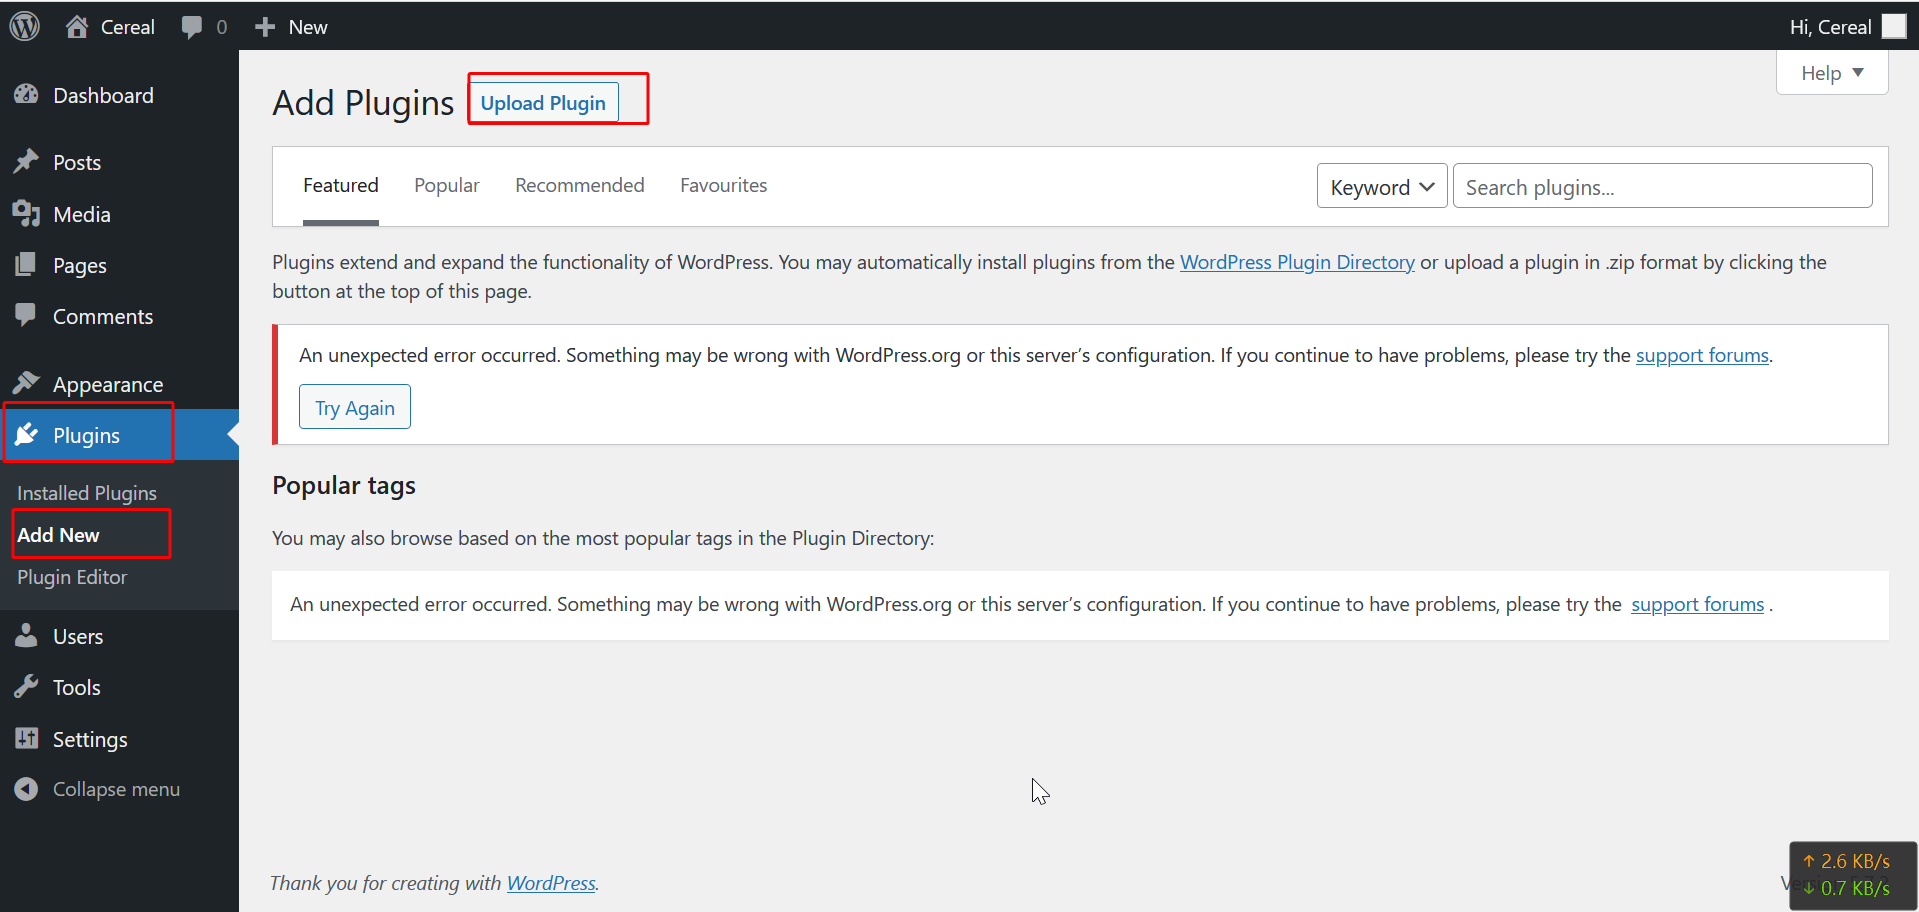The image size is (1919, 912).
Task: Open the WordPress Plugin Directory link
Action: (1296, 262)
